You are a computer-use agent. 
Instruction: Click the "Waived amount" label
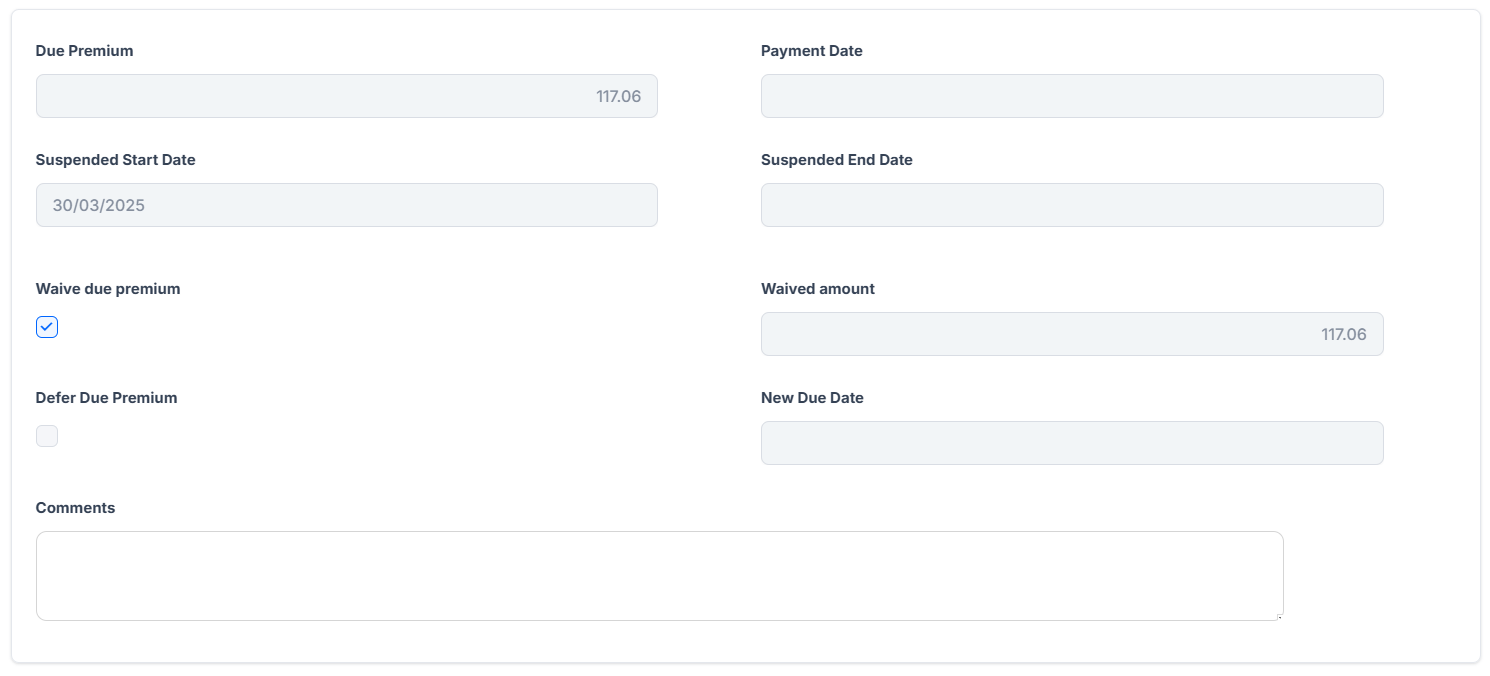tap(817, 289)
